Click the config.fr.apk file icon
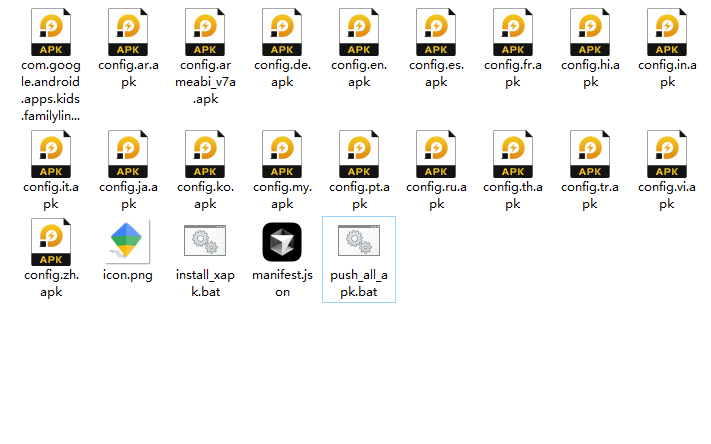Viewport: 711px width, 444px height. point(513,32)
